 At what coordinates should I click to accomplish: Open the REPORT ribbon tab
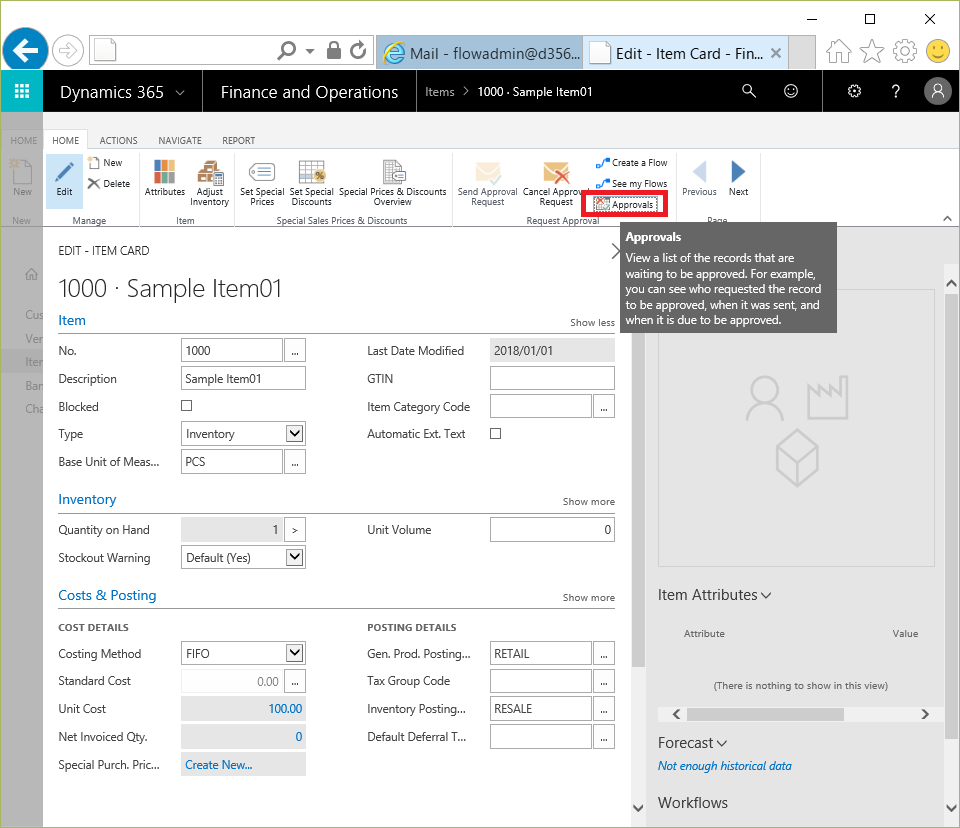point(239,141)
